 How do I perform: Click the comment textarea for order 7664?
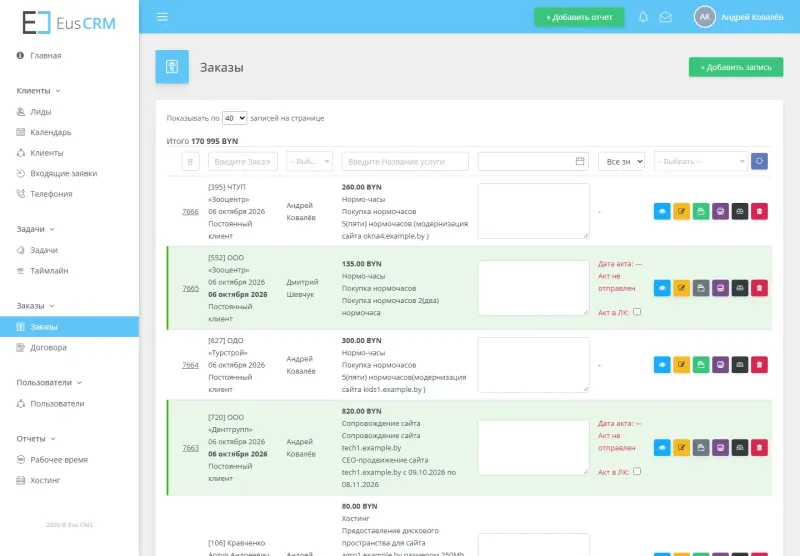pyautogui.click(x=534, y=365)
